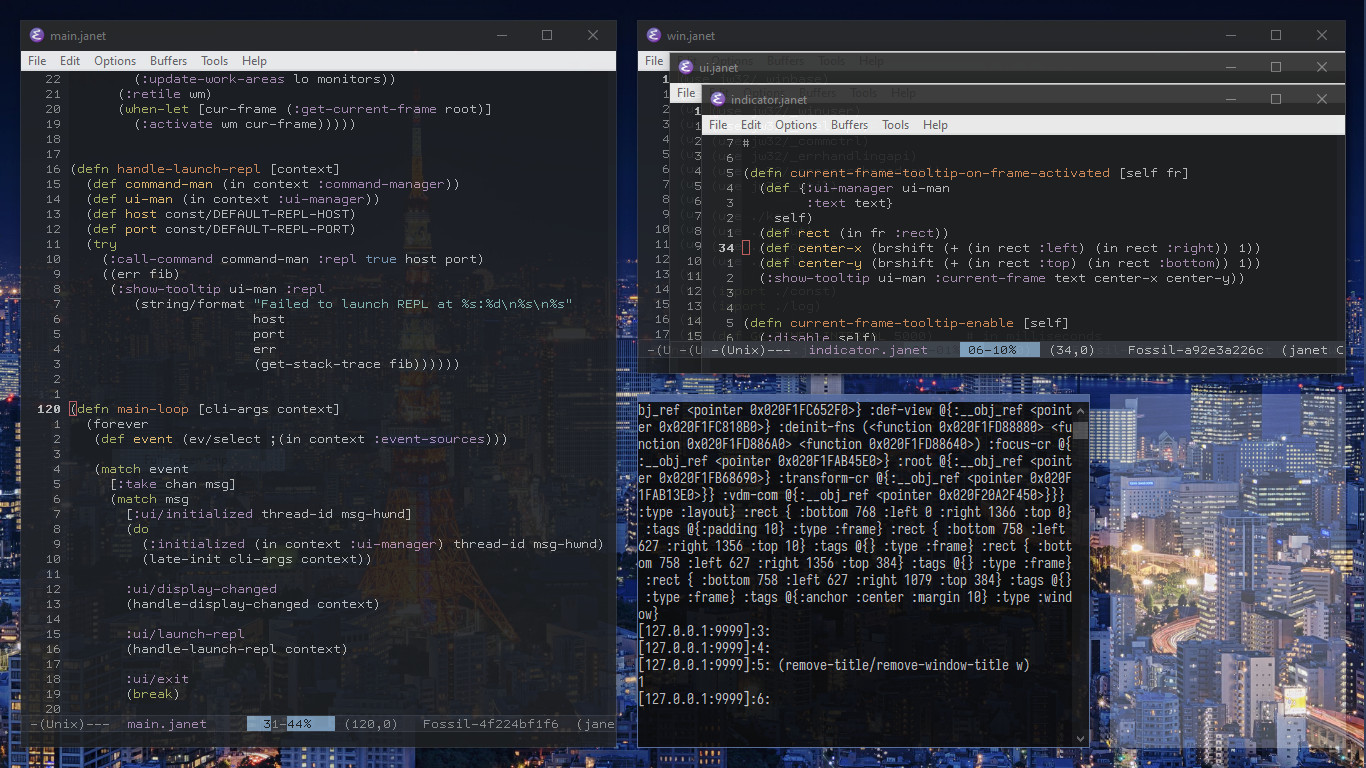Viewport: 1366px width, 768px height.
Task: Maximize the main.janet window
Action: (x=547, y=35)
